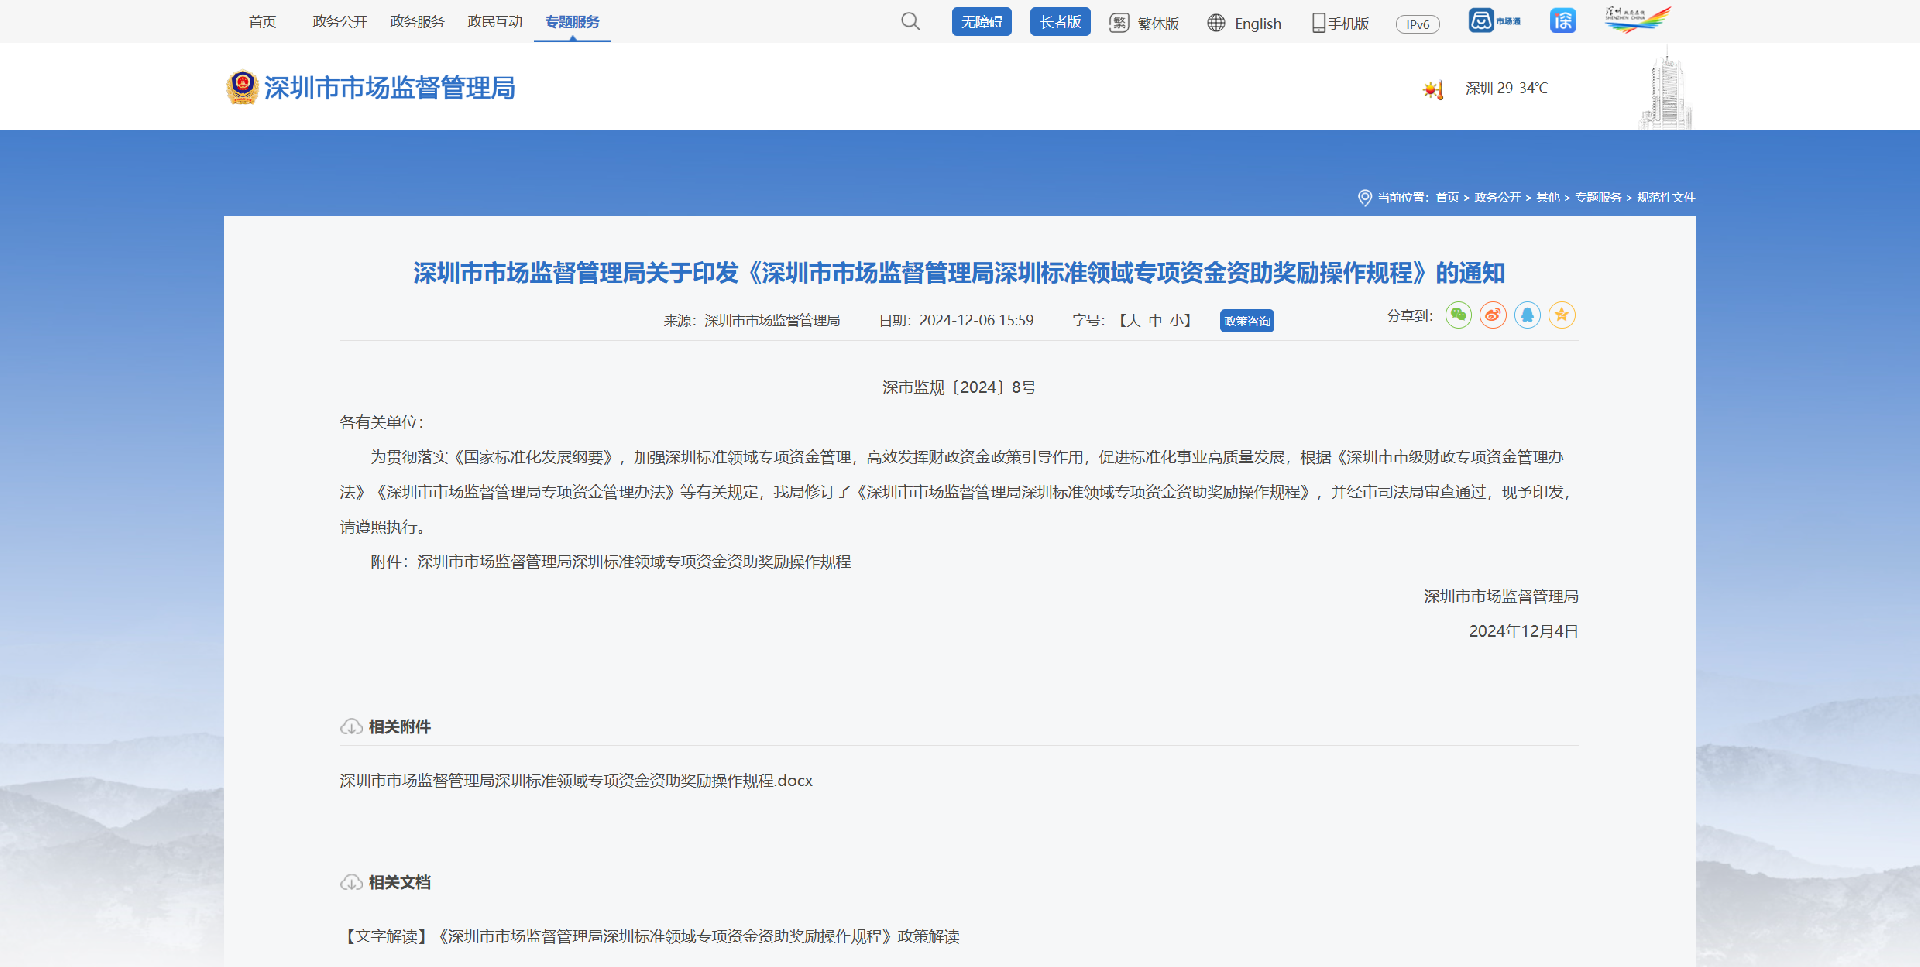This screenshot has height=967, width=1920.
Task: Open the site search
Action: pos(909,21)
